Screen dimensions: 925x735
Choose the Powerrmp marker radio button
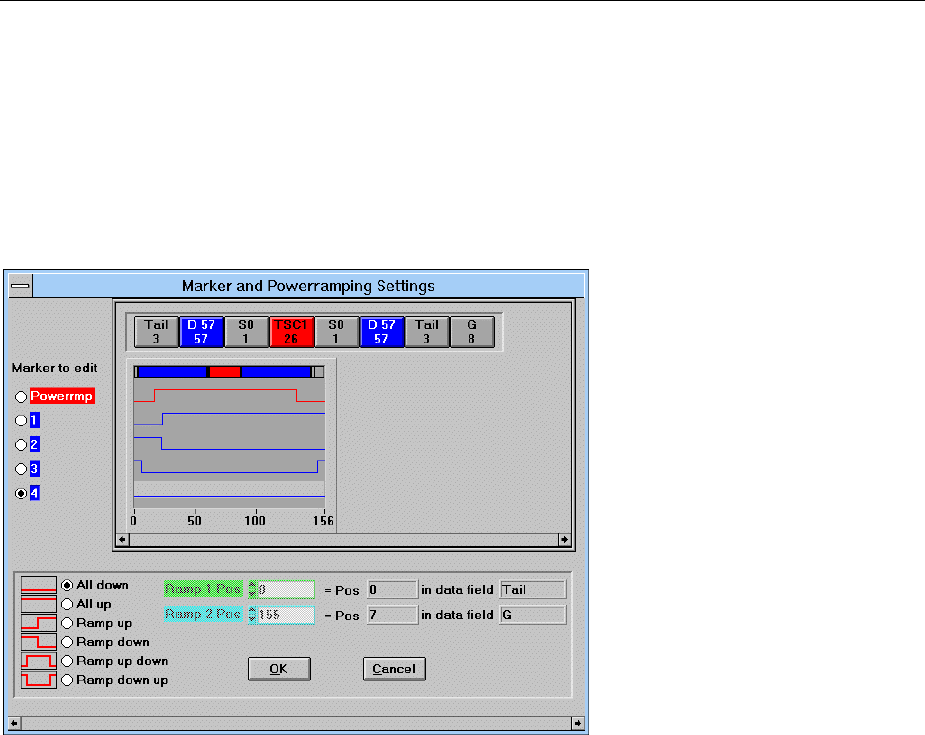pyautogui.click(x=21, y=397)
